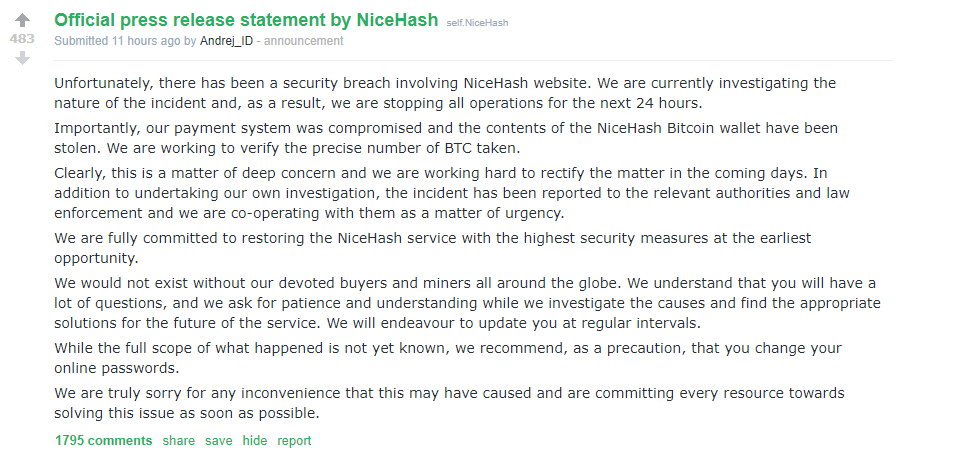Click the announcement flair tag
This screenshot has width=961, height=454.
click(x=304, y=41)
